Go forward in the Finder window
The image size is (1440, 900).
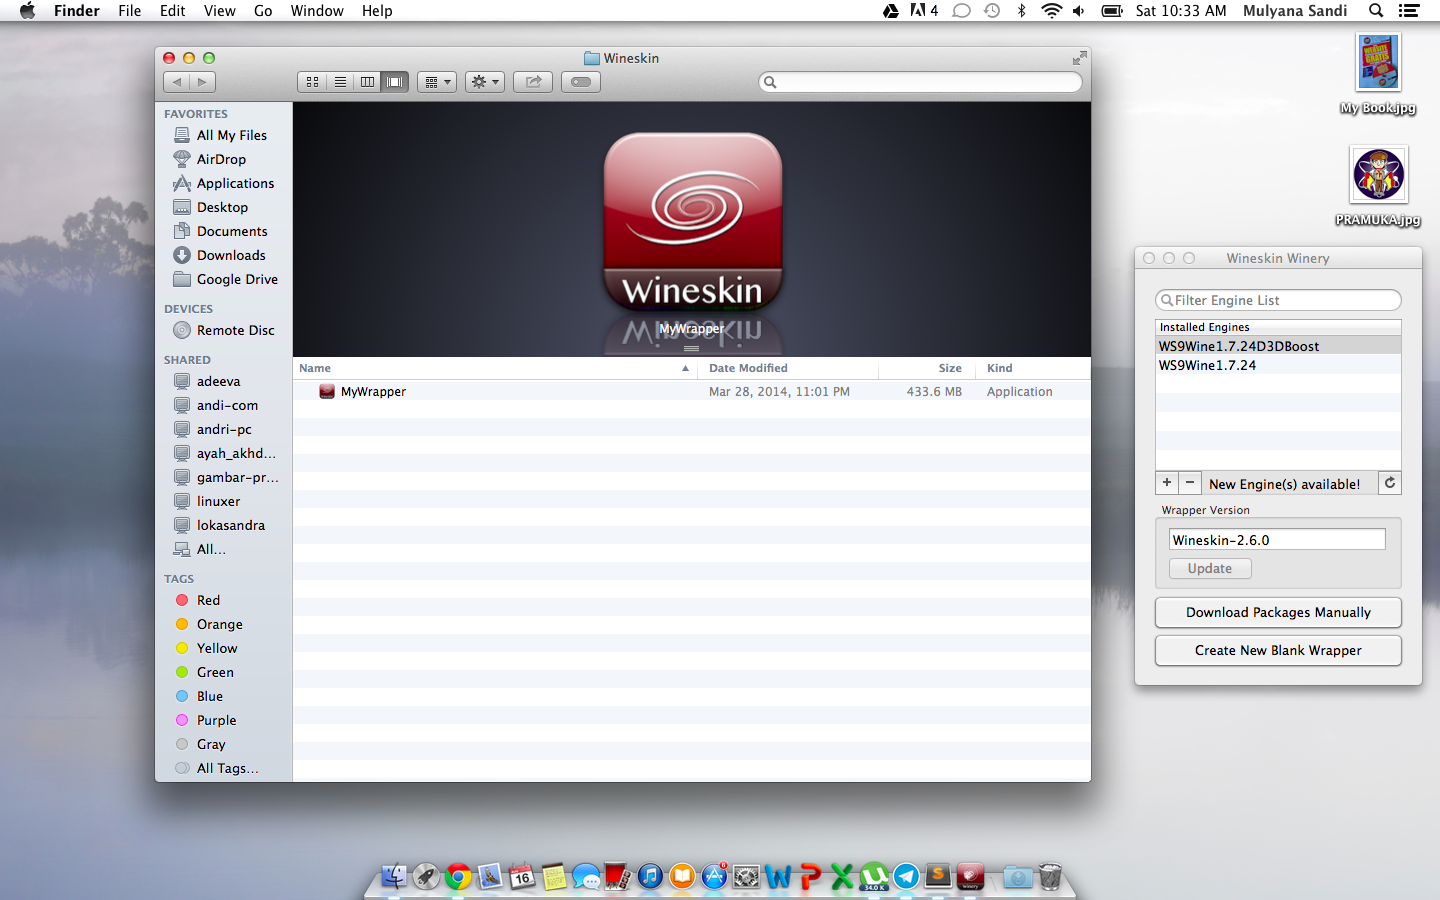203,82
